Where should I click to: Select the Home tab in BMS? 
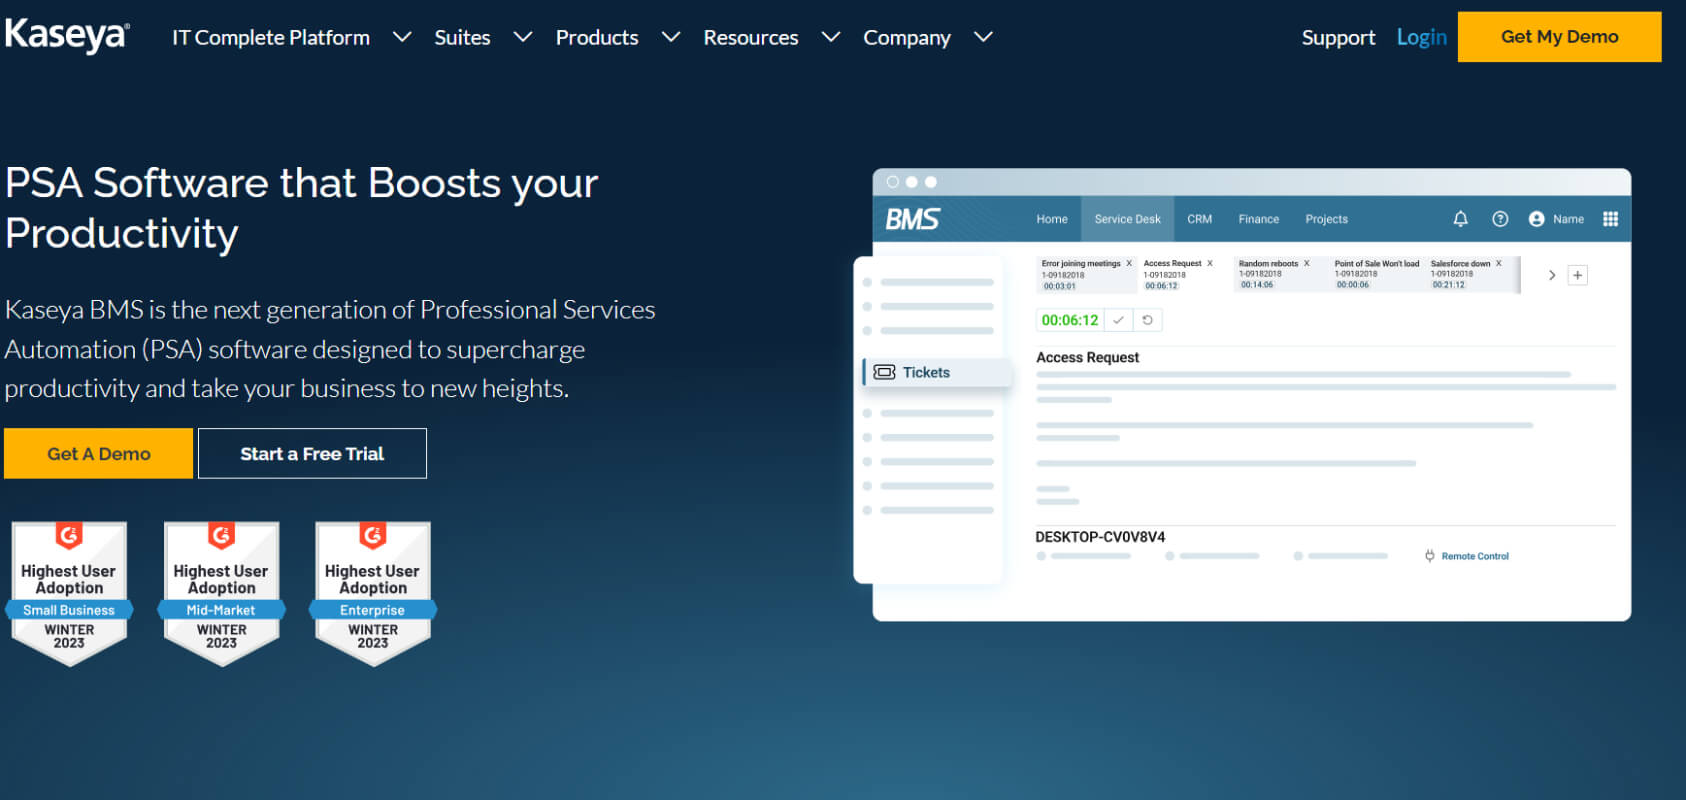click(x=1052, y=219)
